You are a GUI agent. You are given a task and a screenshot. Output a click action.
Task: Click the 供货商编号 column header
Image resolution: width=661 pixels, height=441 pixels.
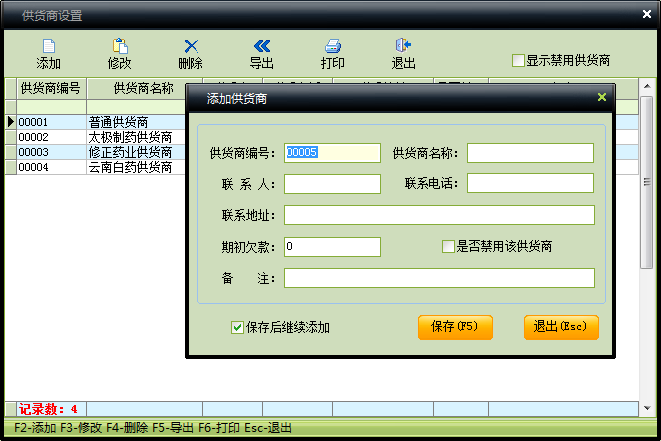pyautogui.click(x=50, y=88)
